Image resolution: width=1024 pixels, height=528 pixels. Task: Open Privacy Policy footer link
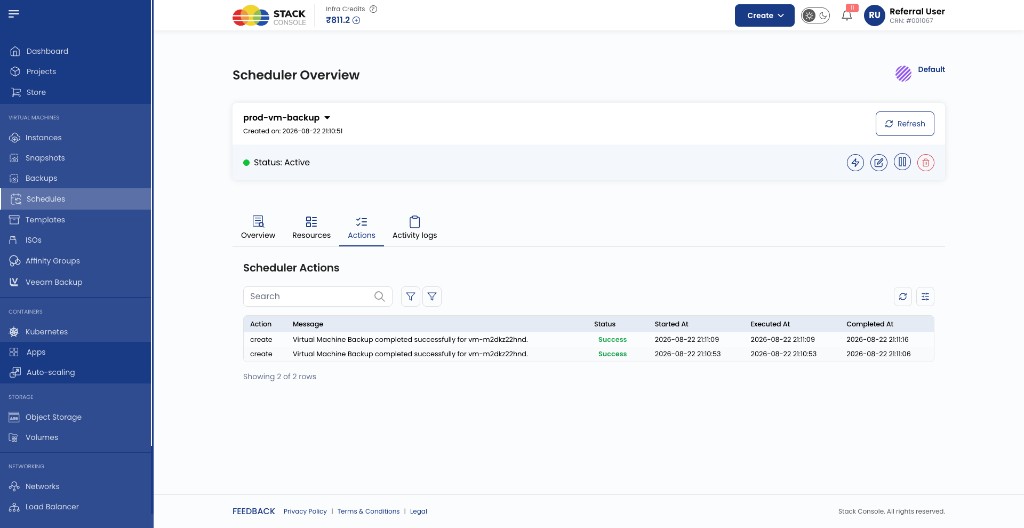[x=305, y=512]
